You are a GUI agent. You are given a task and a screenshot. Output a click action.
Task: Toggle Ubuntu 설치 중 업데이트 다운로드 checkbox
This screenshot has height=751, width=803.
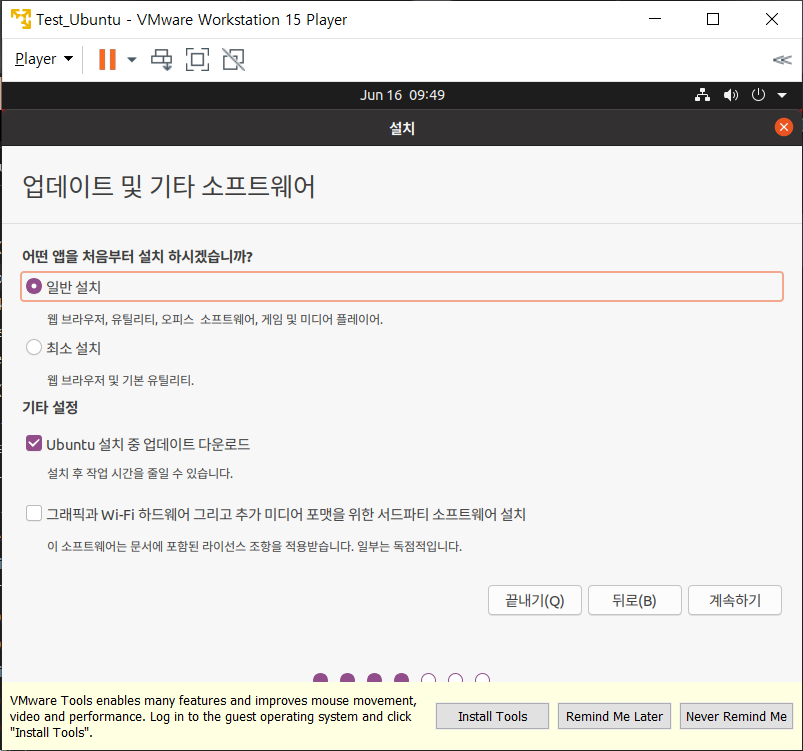34,443
